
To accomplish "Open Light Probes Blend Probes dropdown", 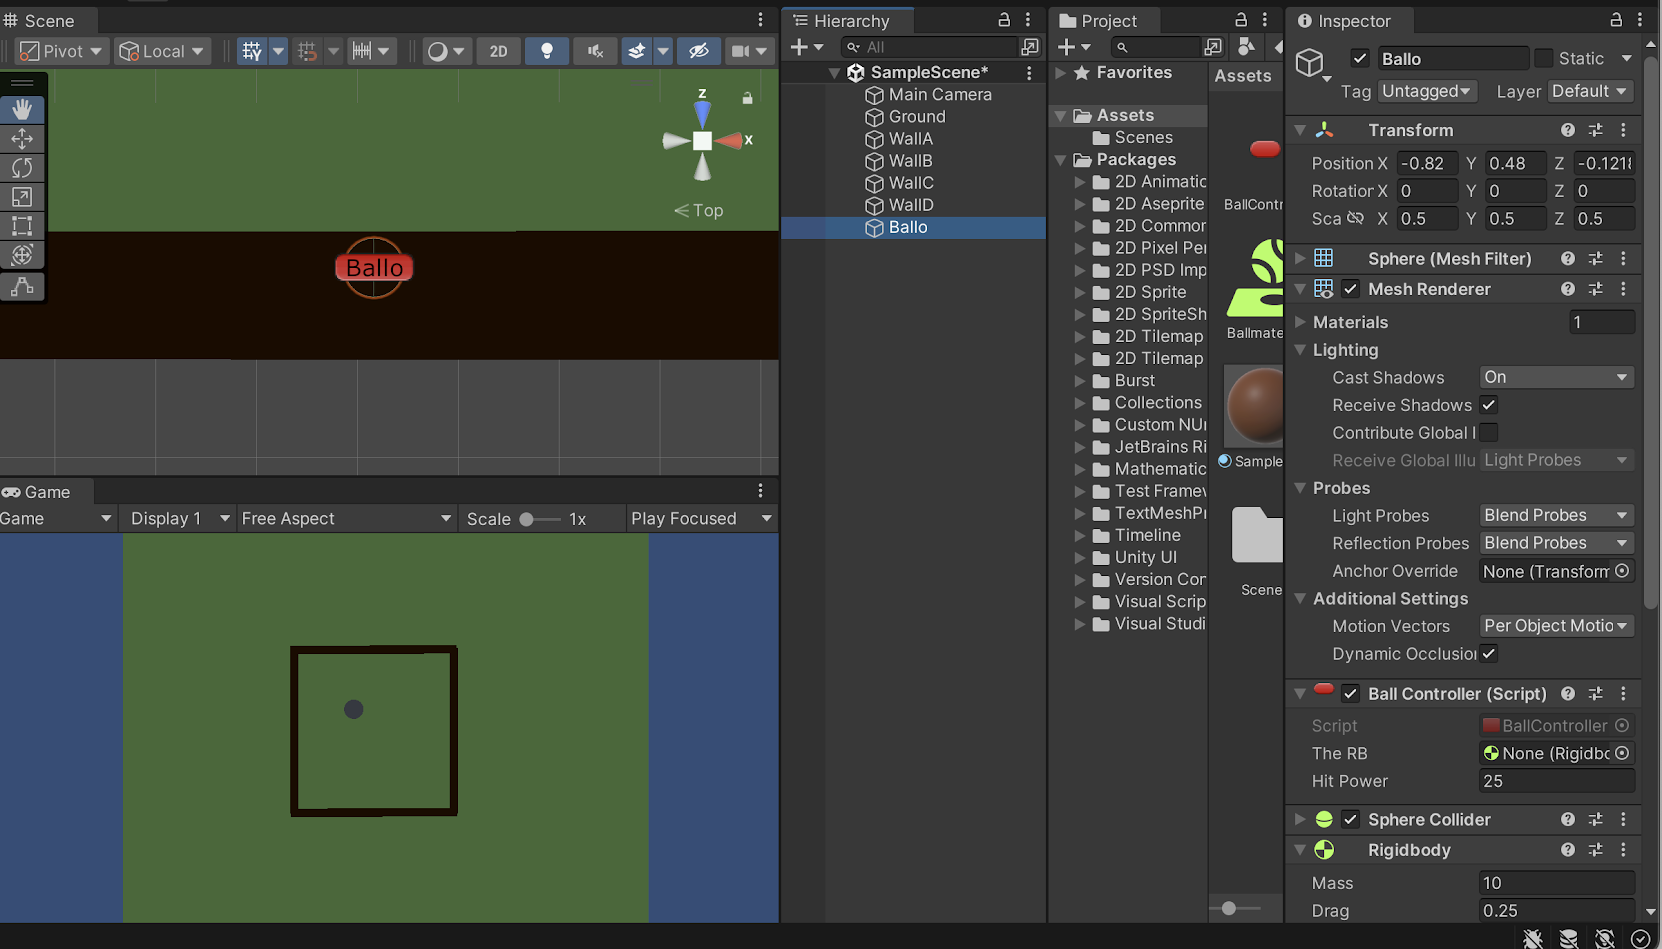I will point(1556,515).
